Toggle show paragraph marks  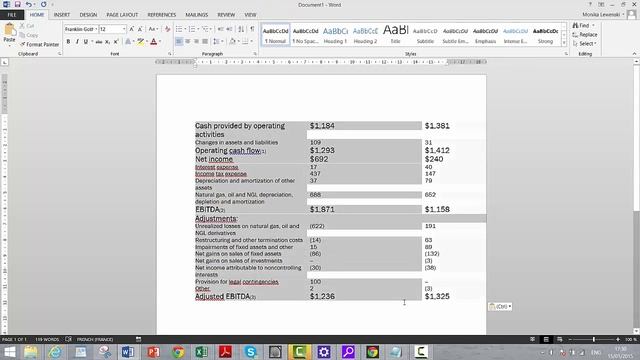(252, 29)
